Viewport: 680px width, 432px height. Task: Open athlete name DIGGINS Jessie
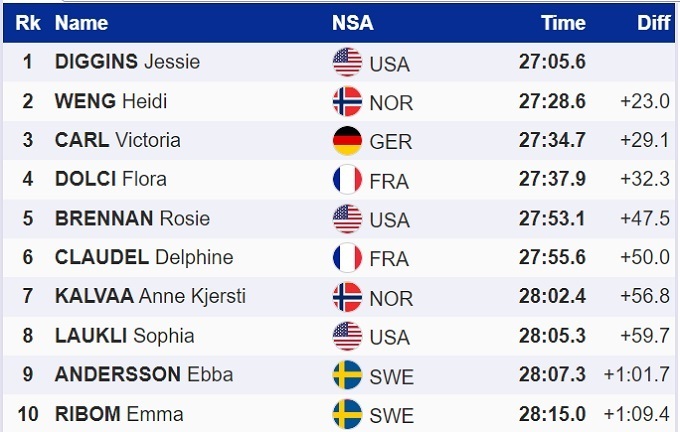coord(127,62)
